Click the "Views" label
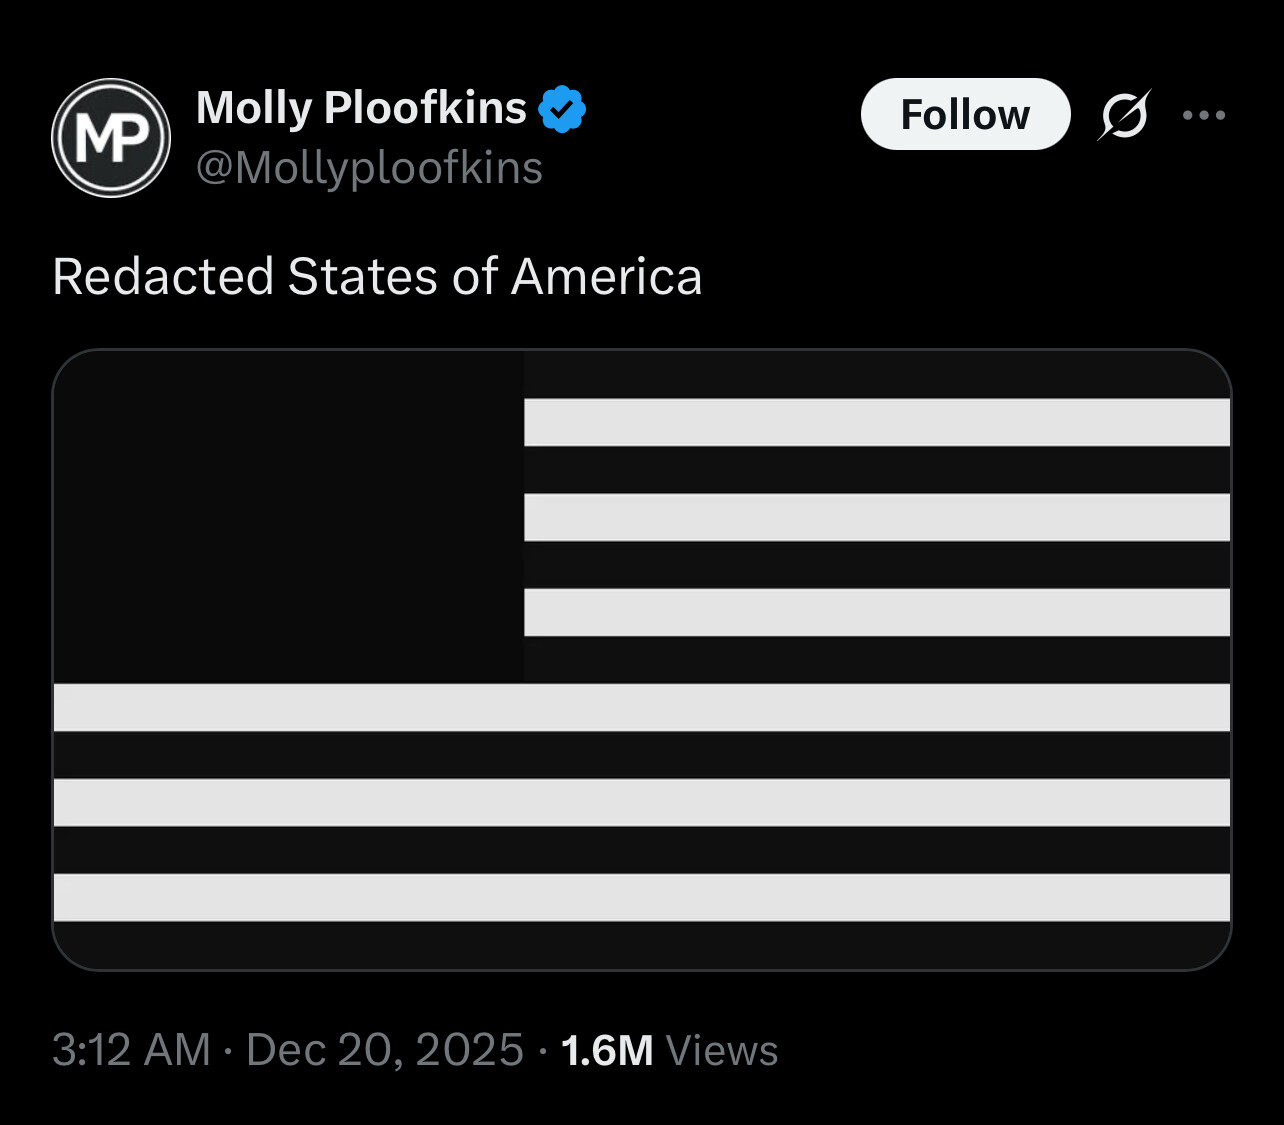 [x=722, y=1051]
